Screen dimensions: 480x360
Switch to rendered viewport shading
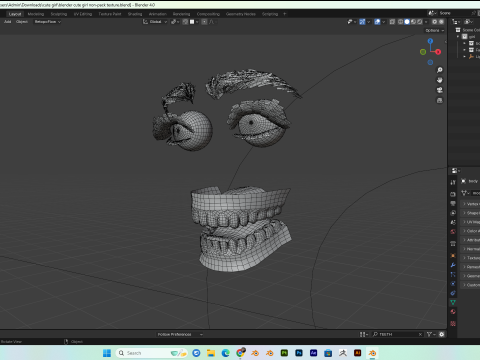pyautogui.click(x=420, y=22)
